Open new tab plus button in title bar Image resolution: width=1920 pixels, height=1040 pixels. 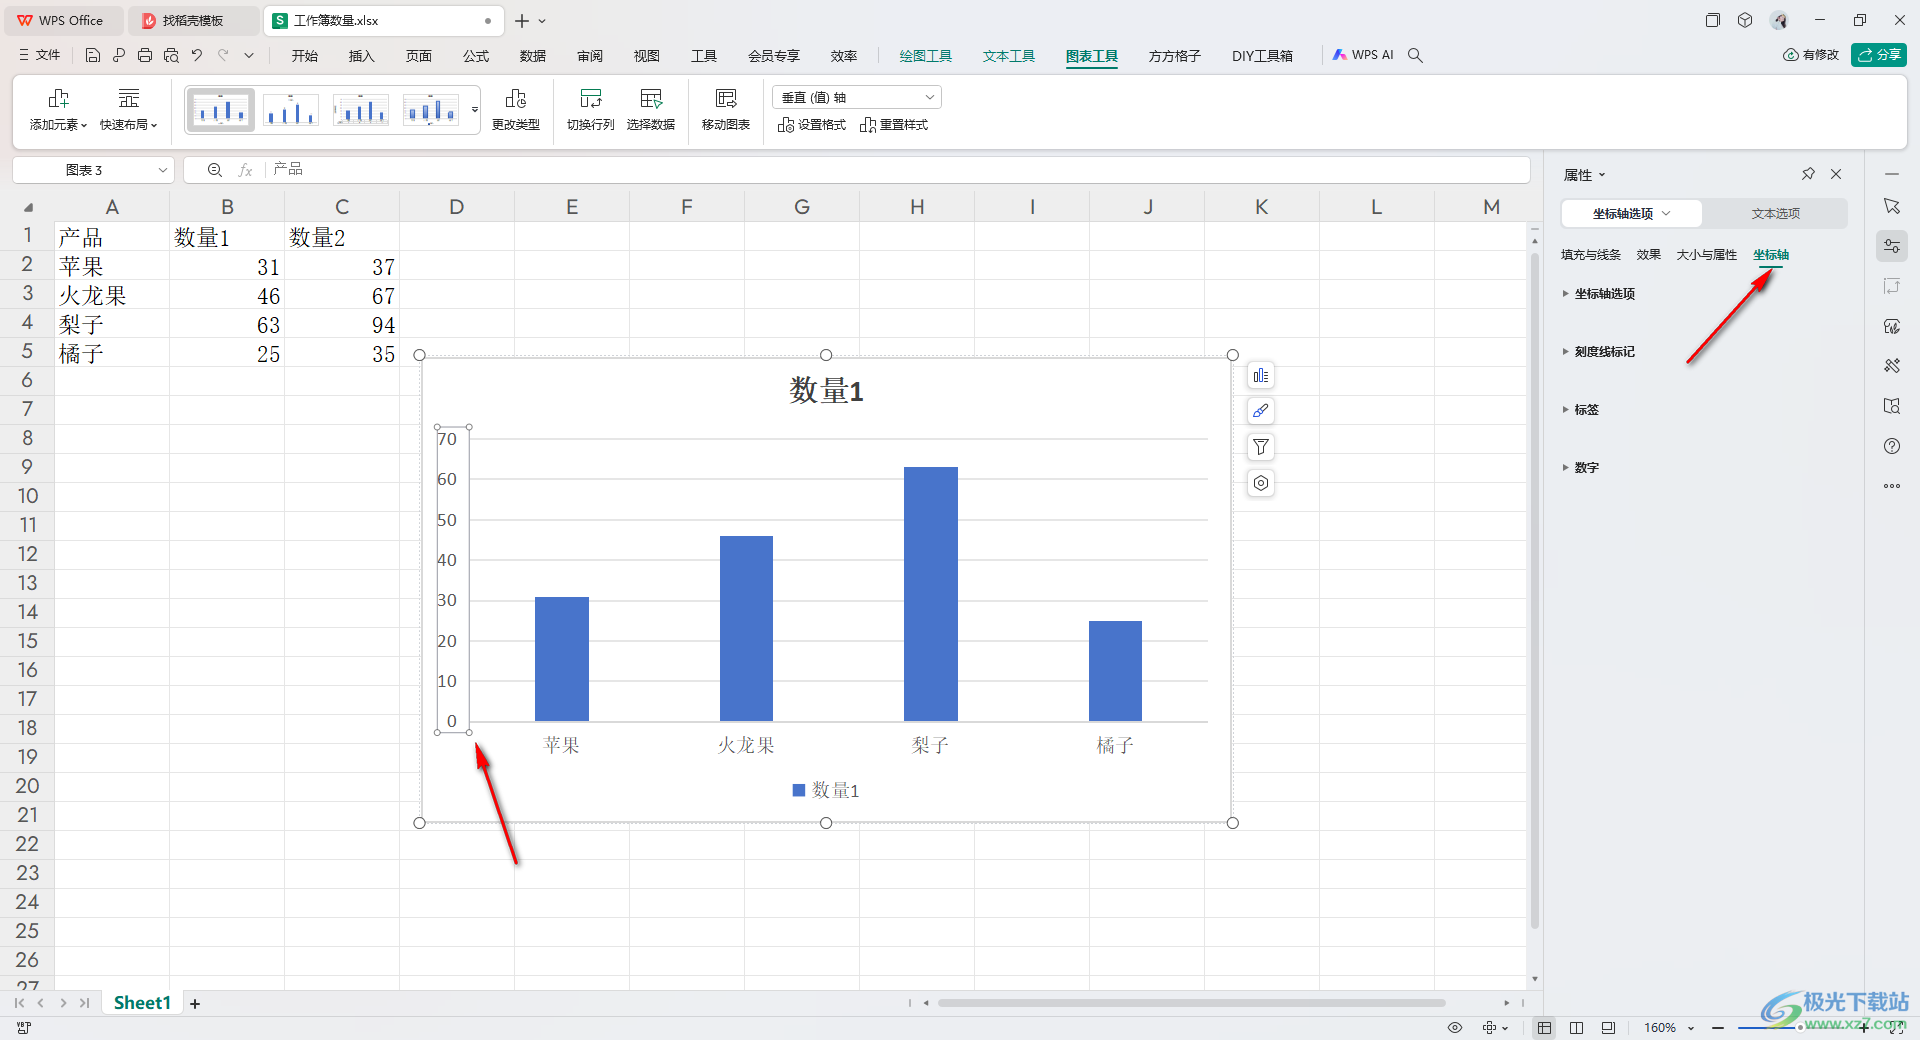click(x=521, y=21)
